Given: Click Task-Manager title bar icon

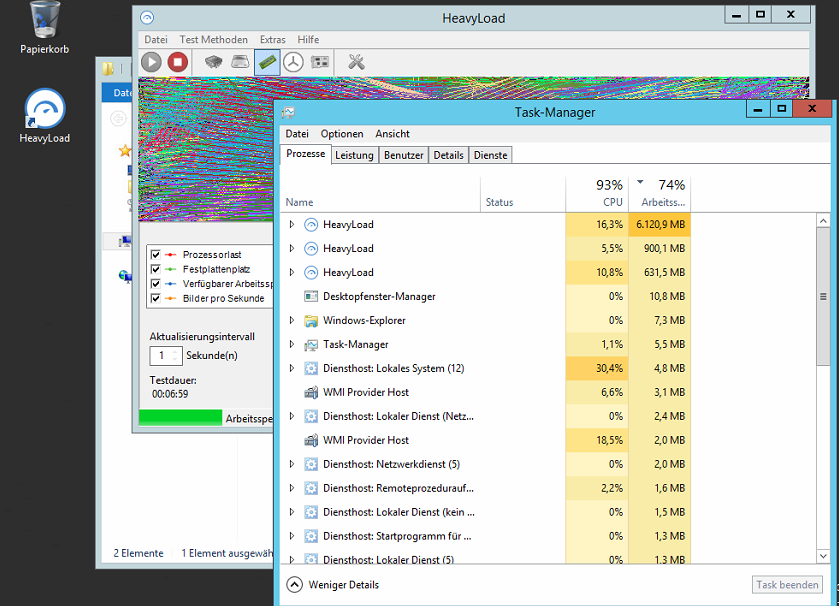Looking at the screenshot, I should (x=288, y=112).
